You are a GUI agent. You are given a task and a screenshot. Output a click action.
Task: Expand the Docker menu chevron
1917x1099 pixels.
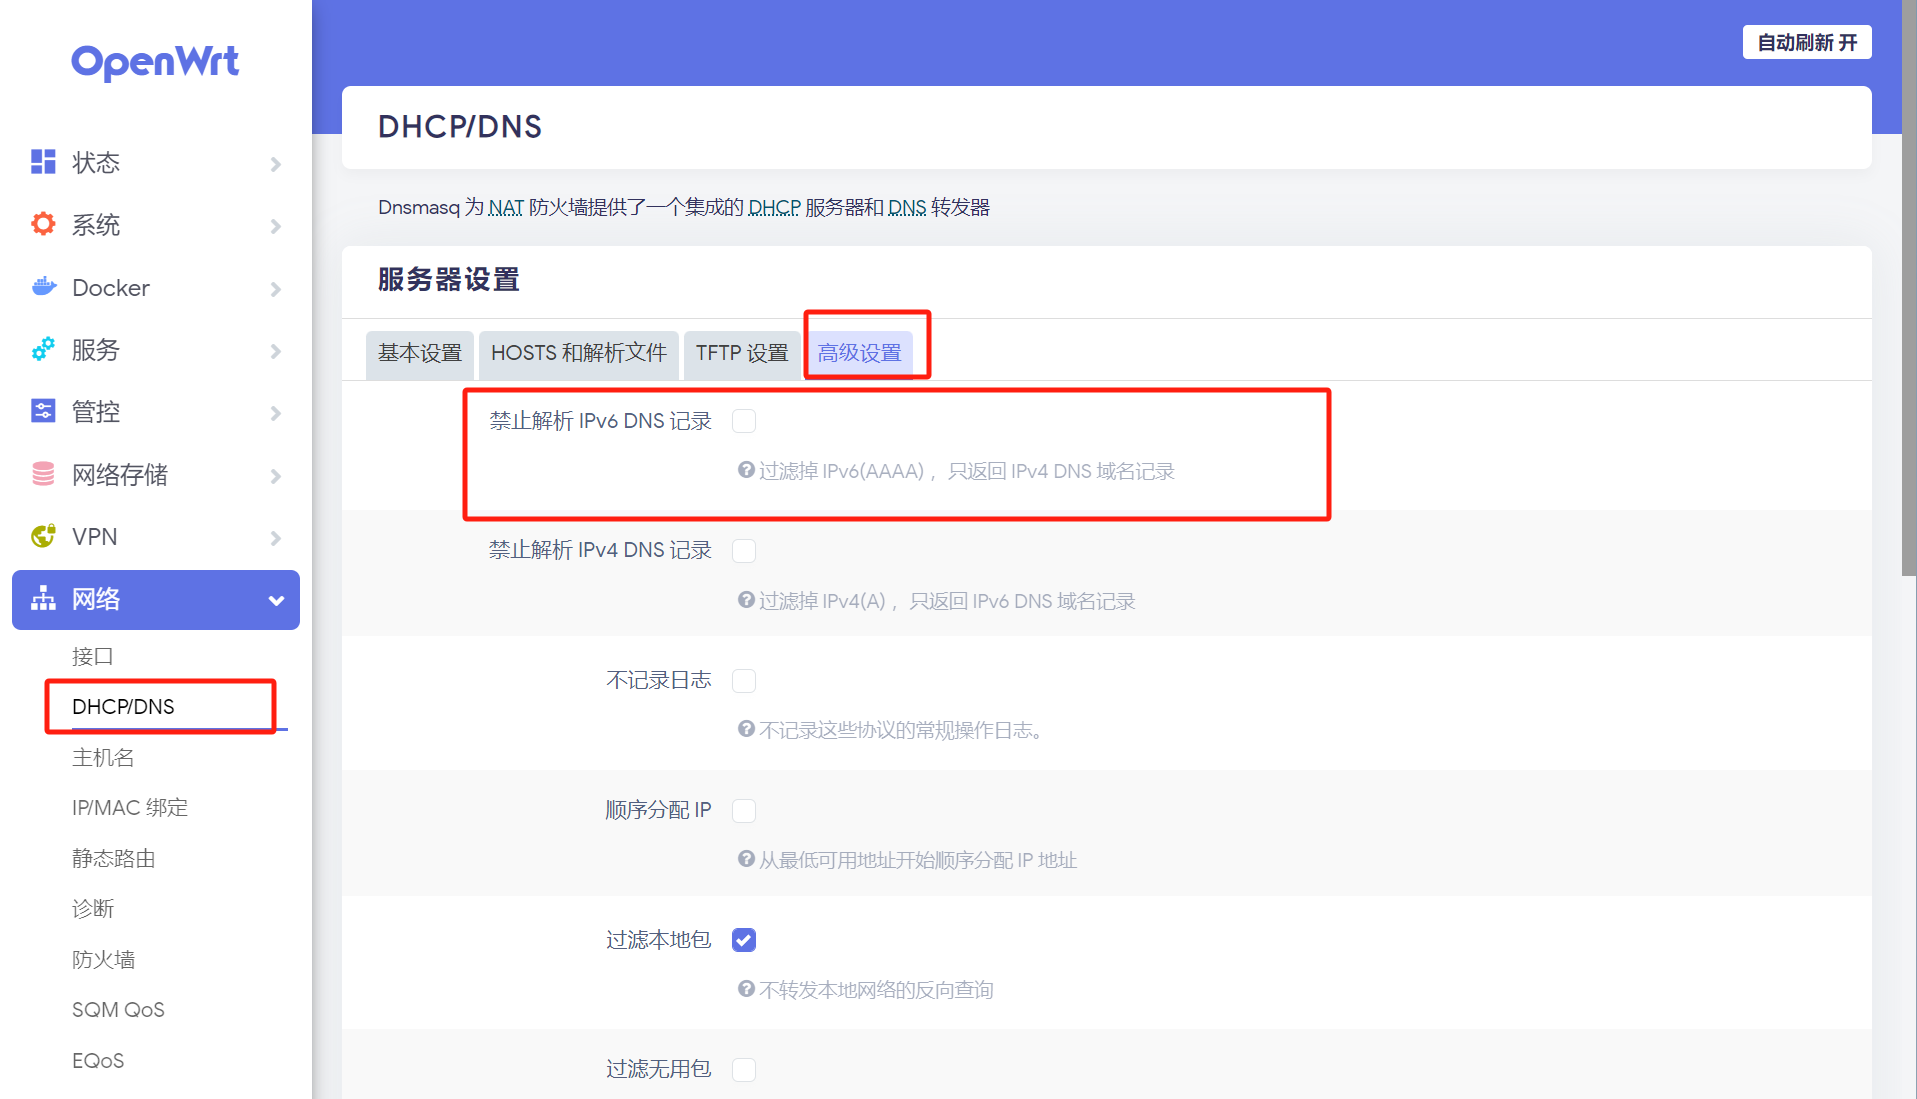(x=276, y=289)
